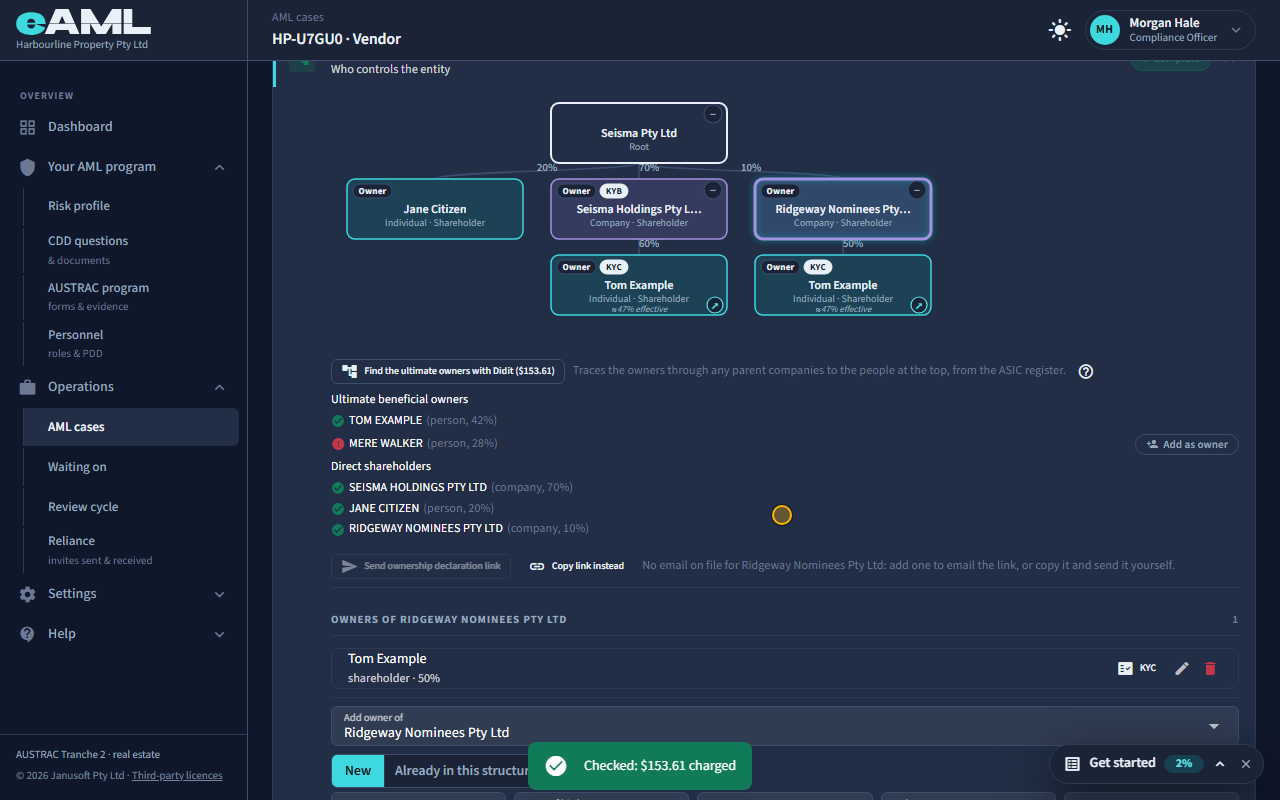Screen dimensions: 1280x800
Task: Run KYC for Tom Example owner row
Action: (1137, 668)
